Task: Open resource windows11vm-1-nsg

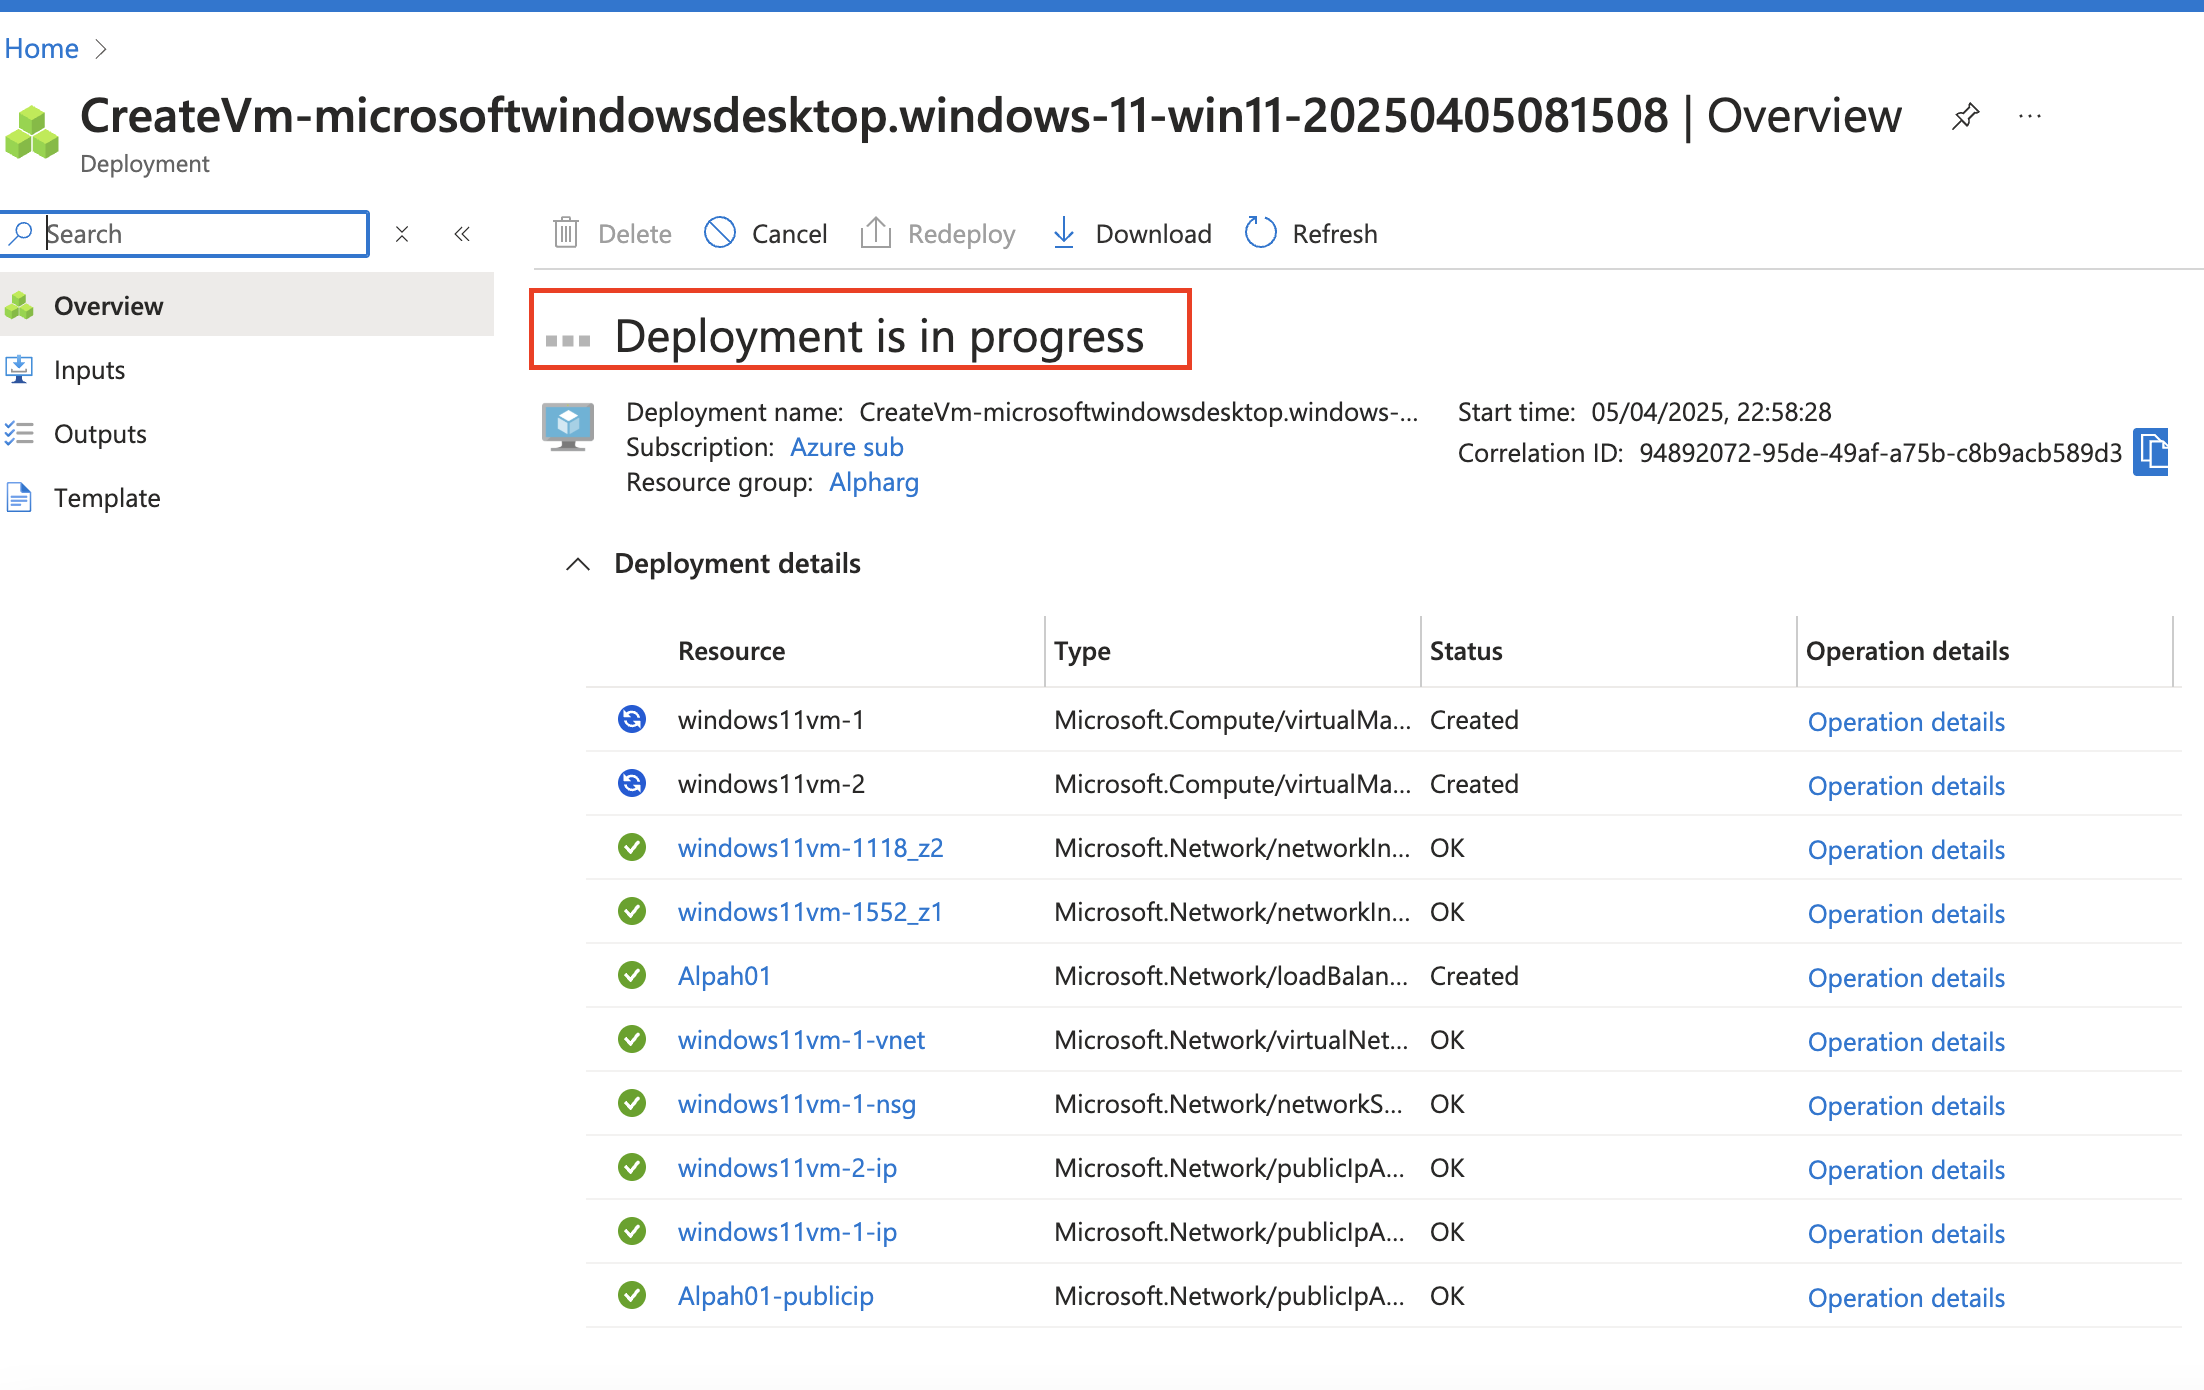Action: coord(796,1104)
